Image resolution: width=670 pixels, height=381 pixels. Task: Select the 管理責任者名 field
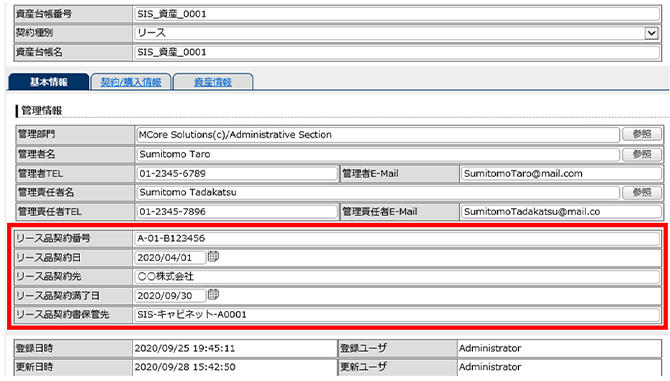[378, 193]
